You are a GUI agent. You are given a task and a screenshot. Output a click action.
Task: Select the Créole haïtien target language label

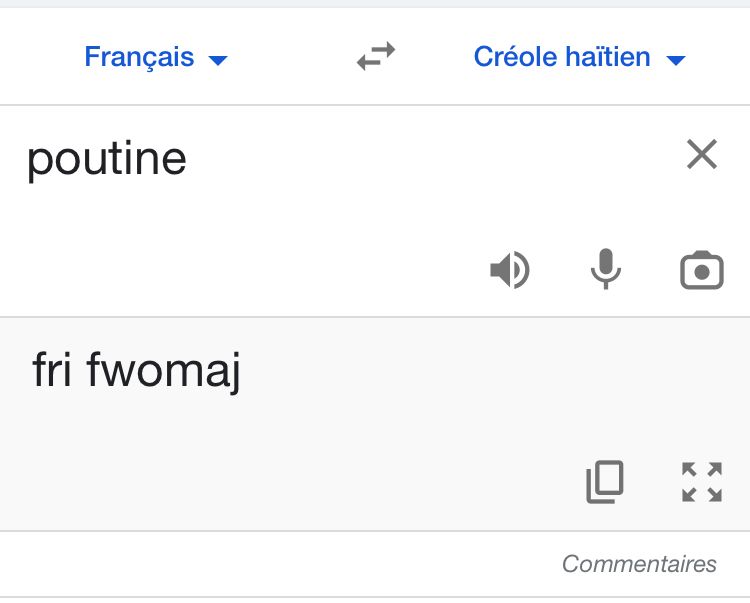click(561, 57)
